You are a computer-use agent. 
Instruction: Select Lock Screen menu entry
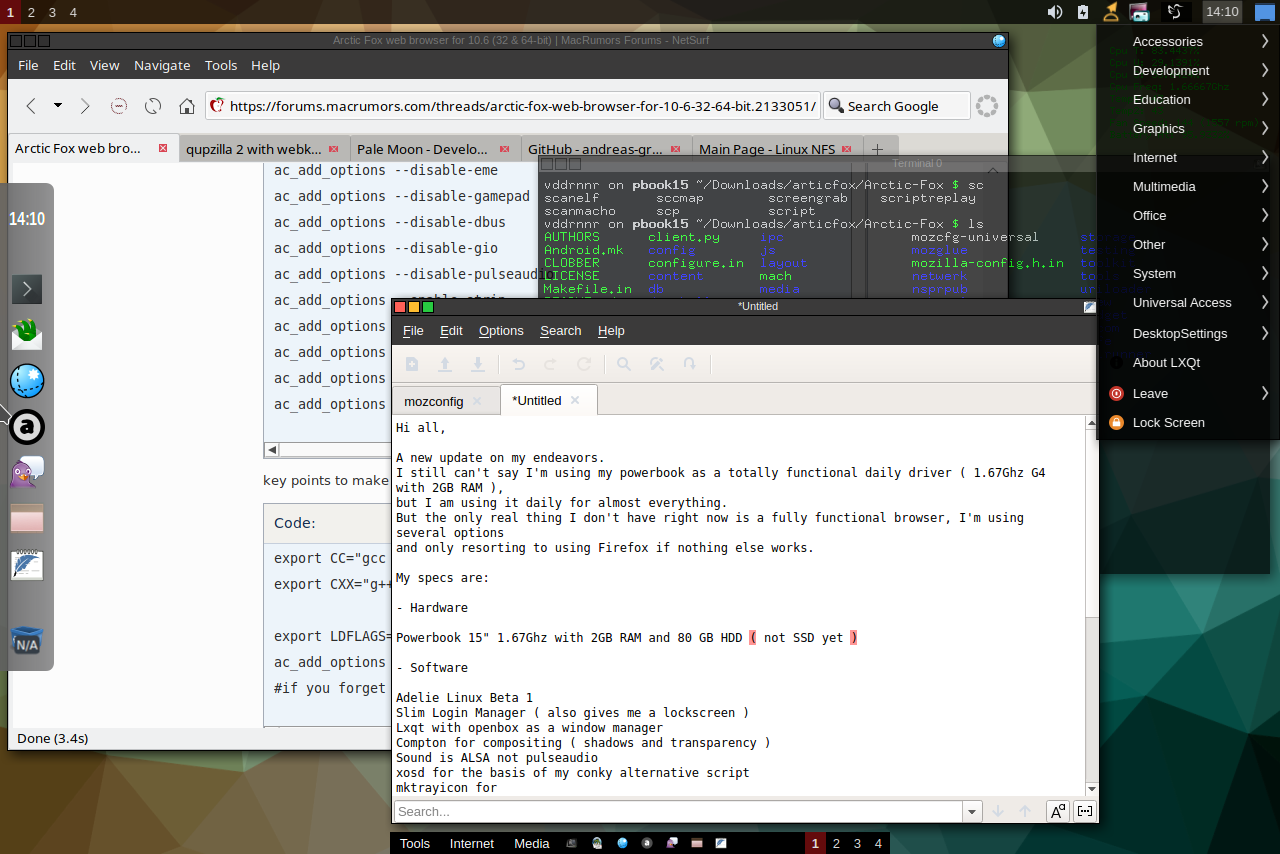1188,422
